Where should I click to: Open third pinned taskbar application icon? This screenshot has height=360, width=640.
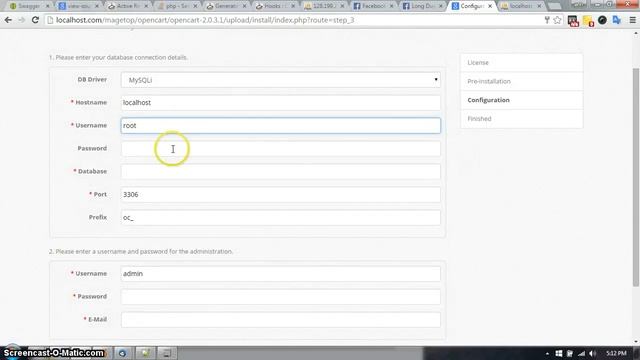pyautogui.click(x=166, y=353)
